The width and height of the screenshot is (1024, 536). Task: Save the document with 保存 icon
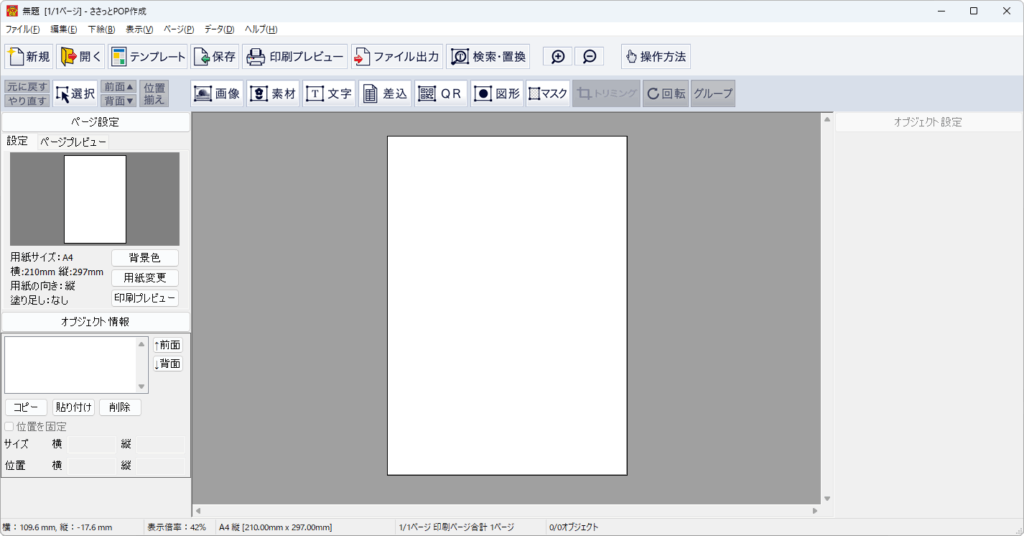[x=215, y=56]
